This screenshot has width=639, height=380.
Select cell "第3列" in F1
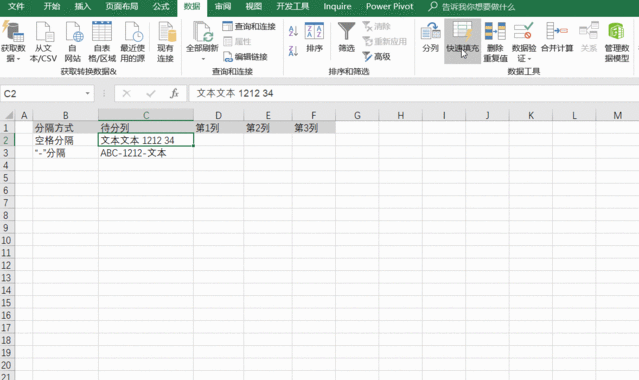point(314,128)
